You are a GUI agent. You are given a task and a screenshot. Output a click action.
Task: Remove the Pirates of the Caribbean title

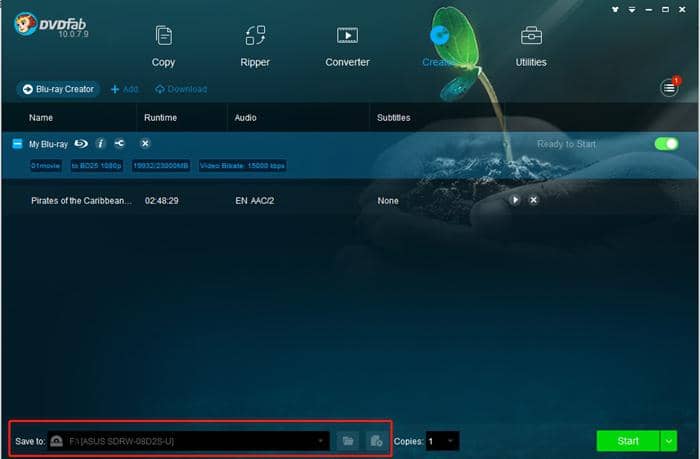click(533, 200)
